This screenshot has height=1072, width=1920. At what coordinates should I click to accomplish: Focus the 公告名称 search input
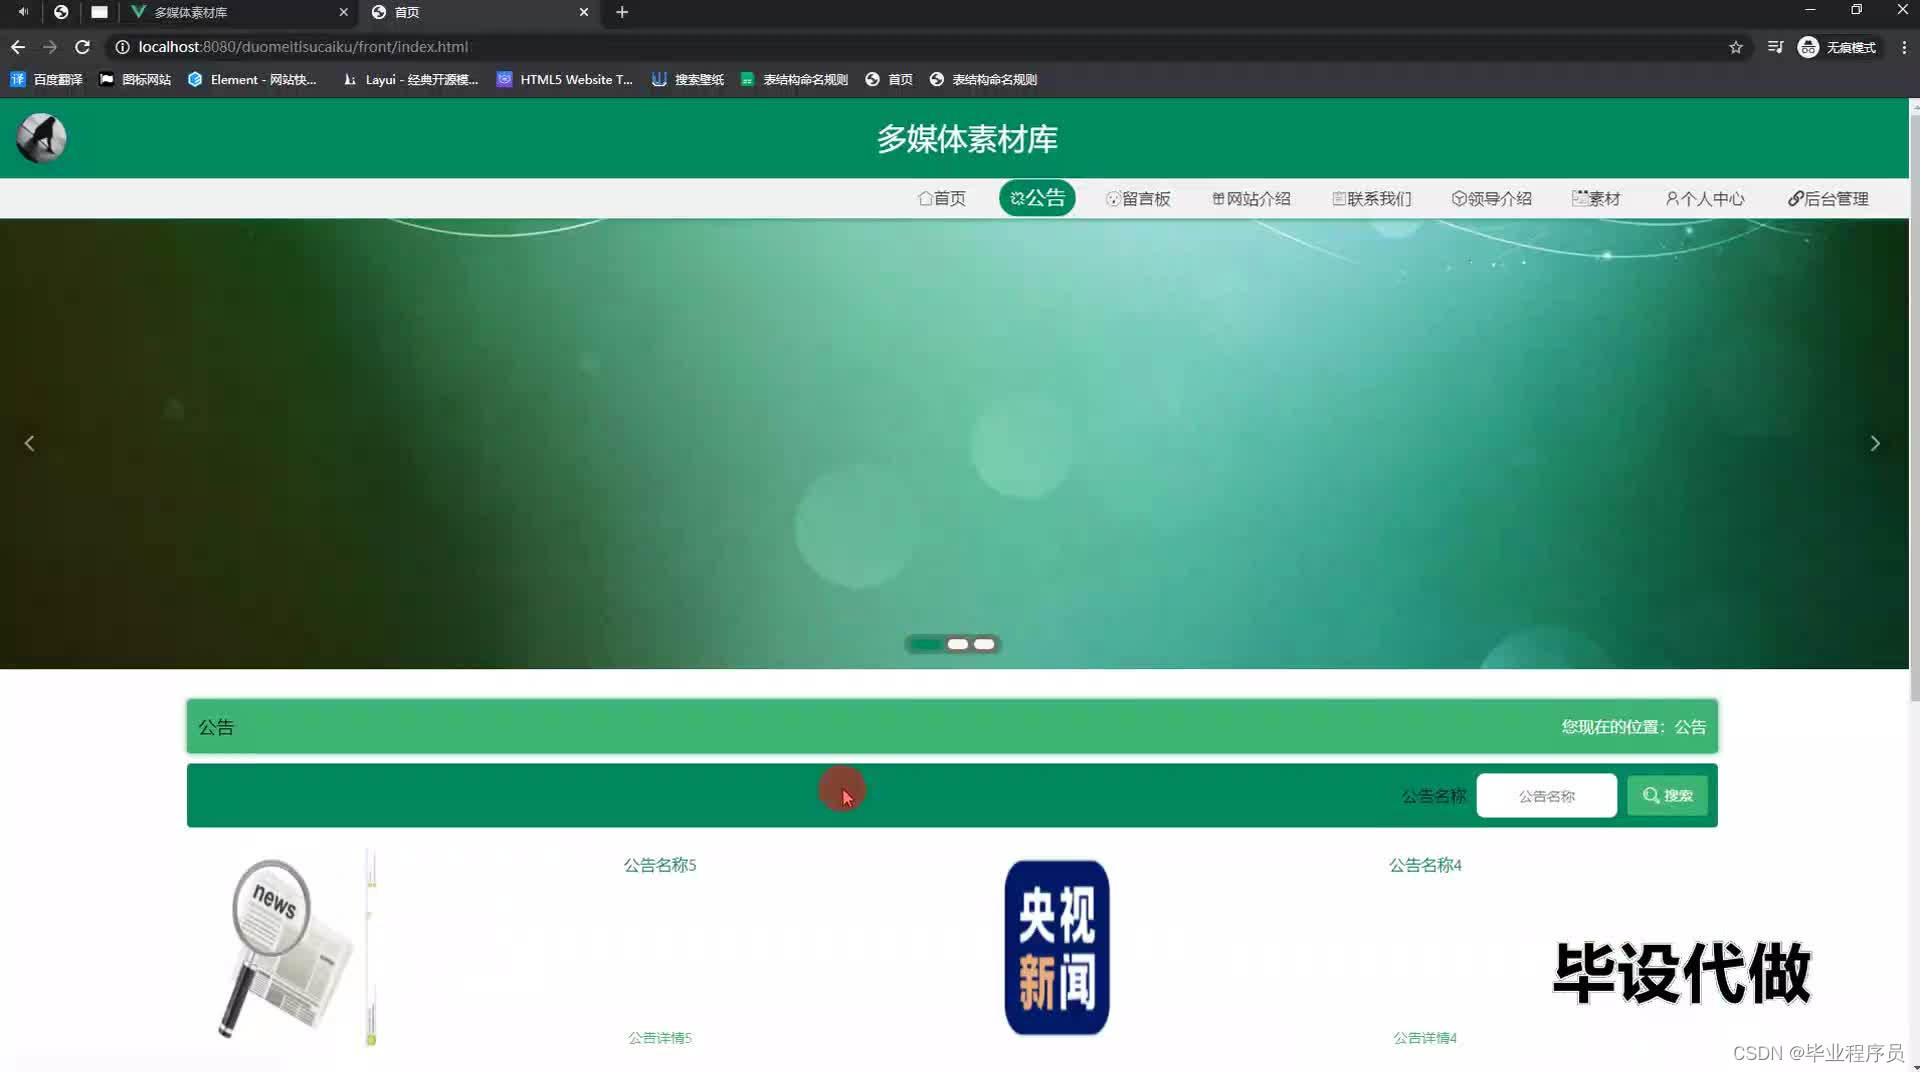tap(1546, 796)
